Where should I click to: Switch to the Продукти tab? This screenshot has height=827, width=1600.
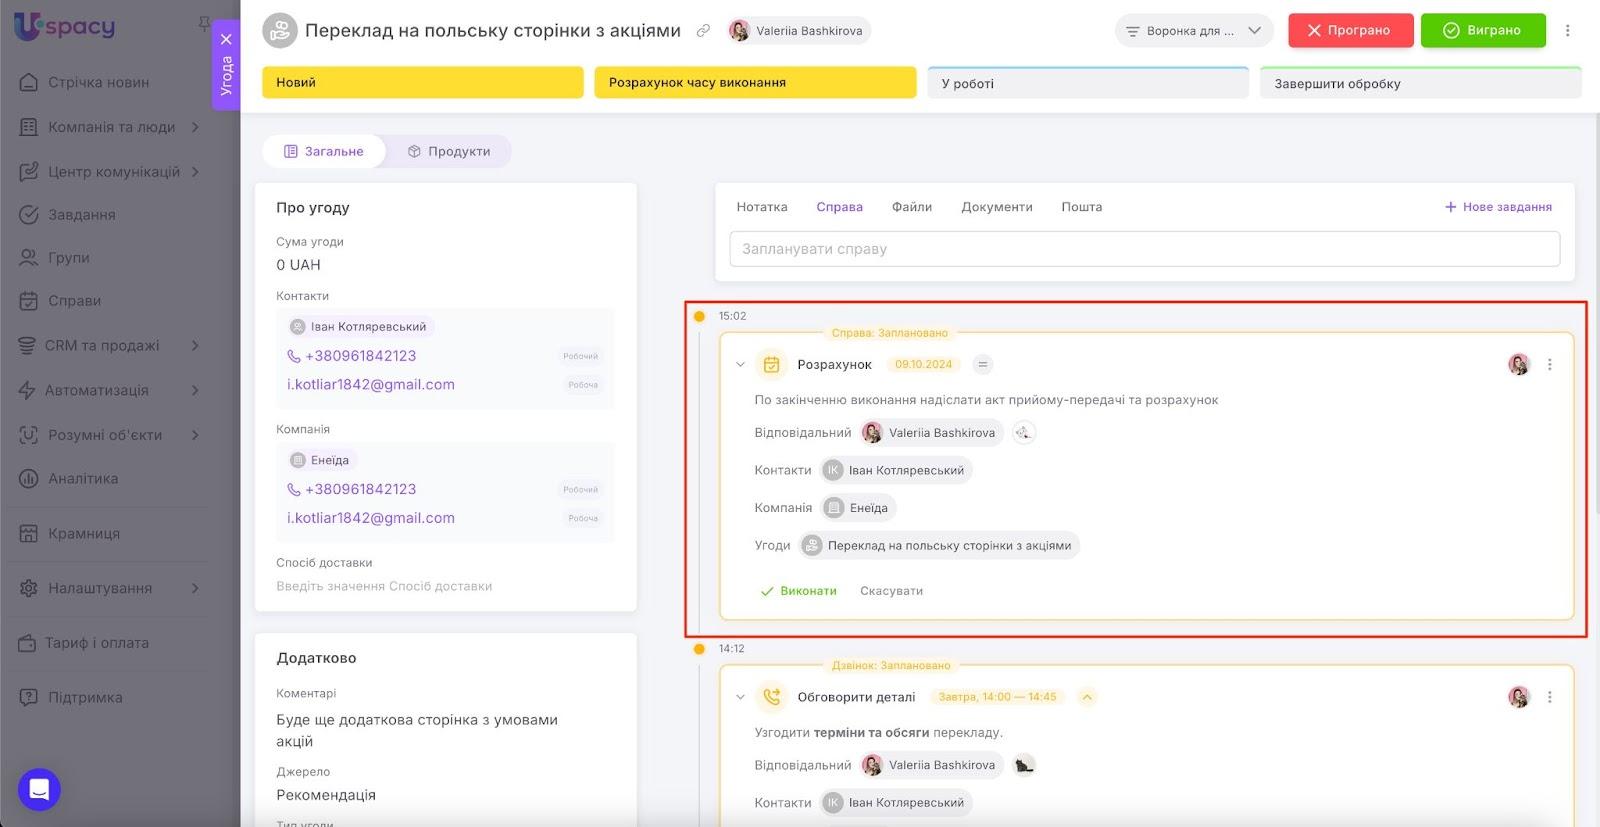point(449,152)
